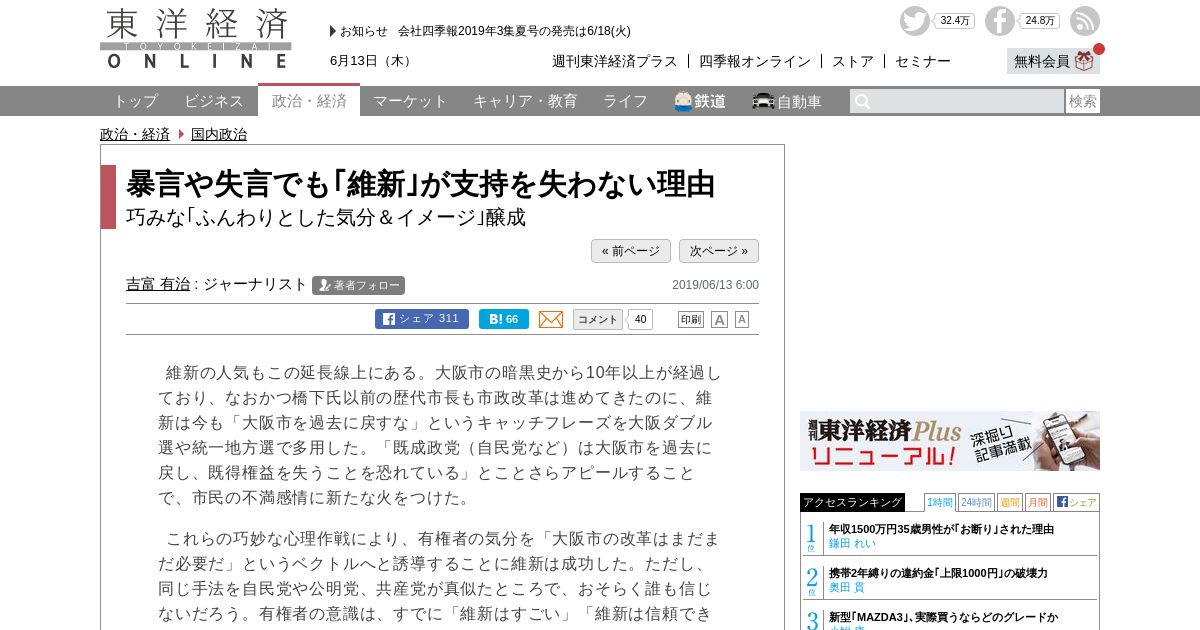Open 週刊東洋経済プラス link
Image resolution: width=1200 pixels, height=630 pixels.
point(615,61)
